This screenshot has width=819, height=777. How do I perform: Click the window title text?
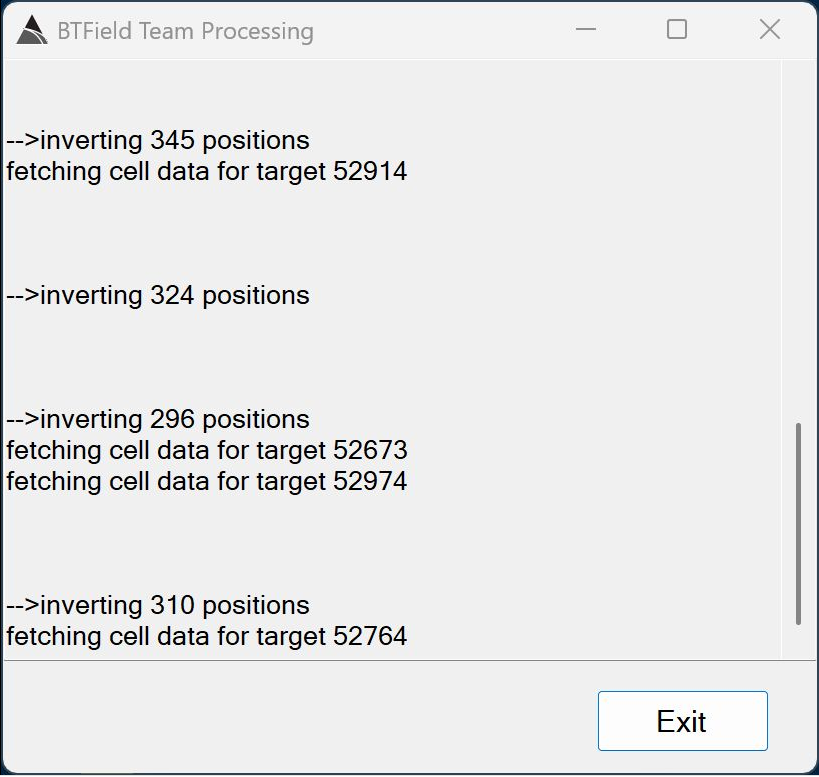tap(186, 31)
